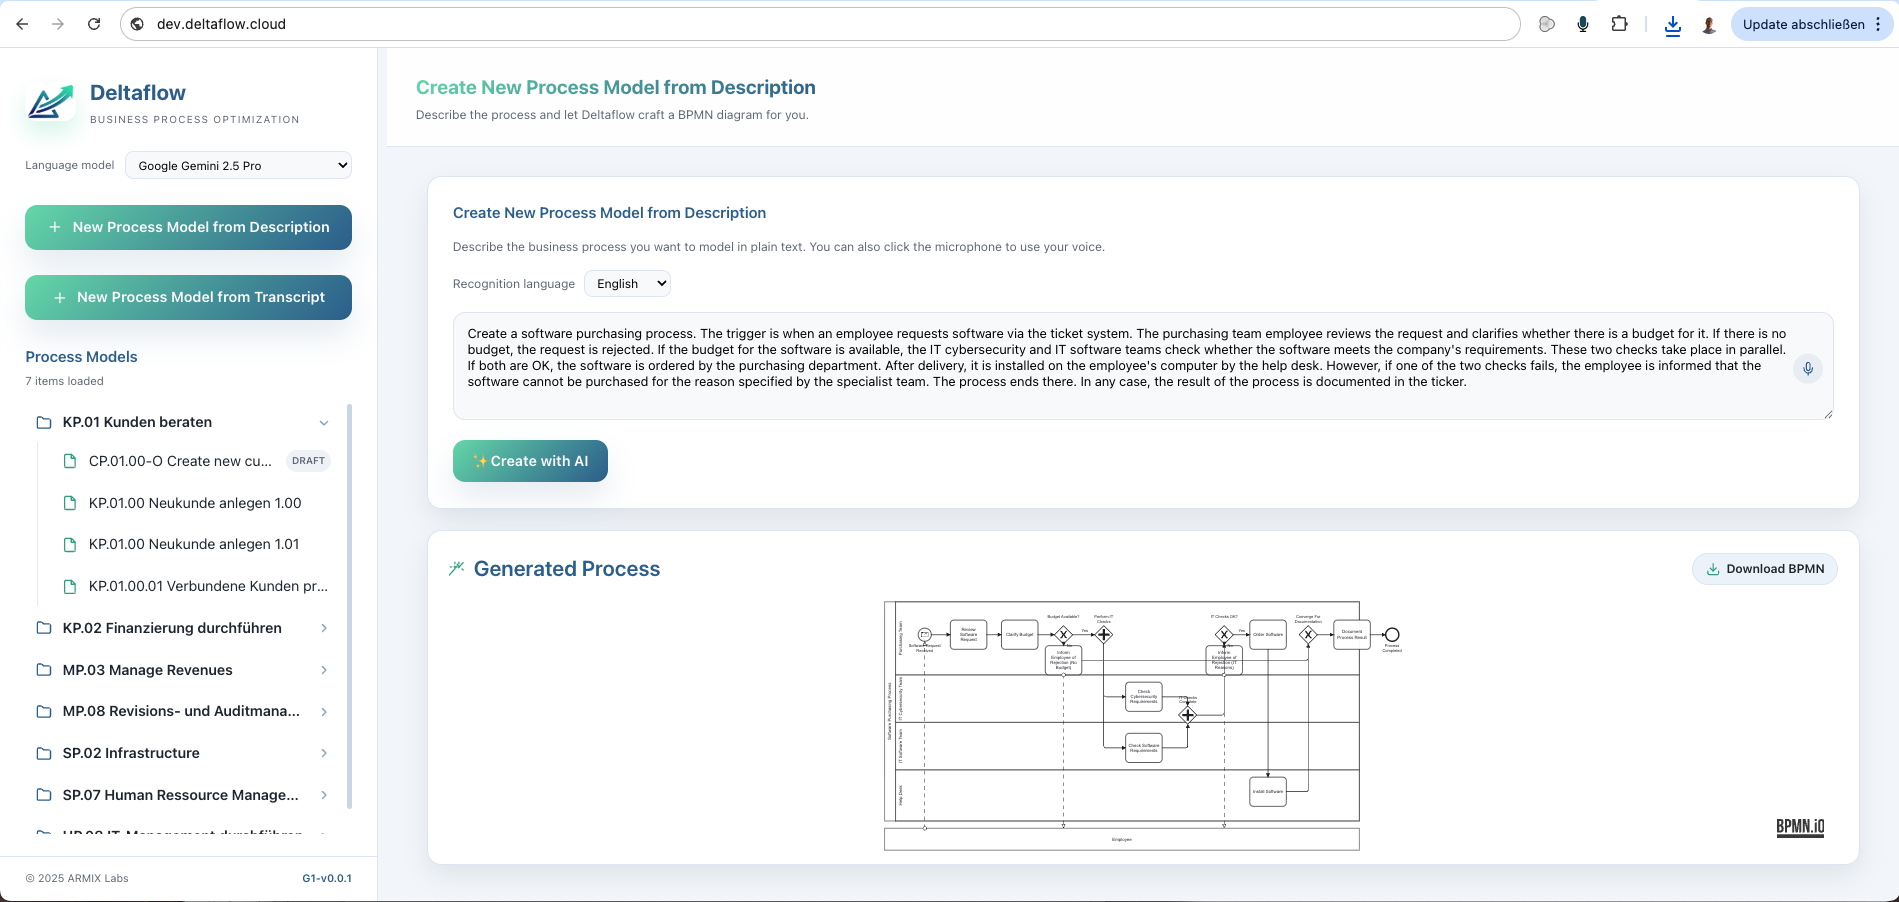Click the Update abschließen button
Image resolution: width=1899 pixels, height=902 pixels.
coord(1803,23)
